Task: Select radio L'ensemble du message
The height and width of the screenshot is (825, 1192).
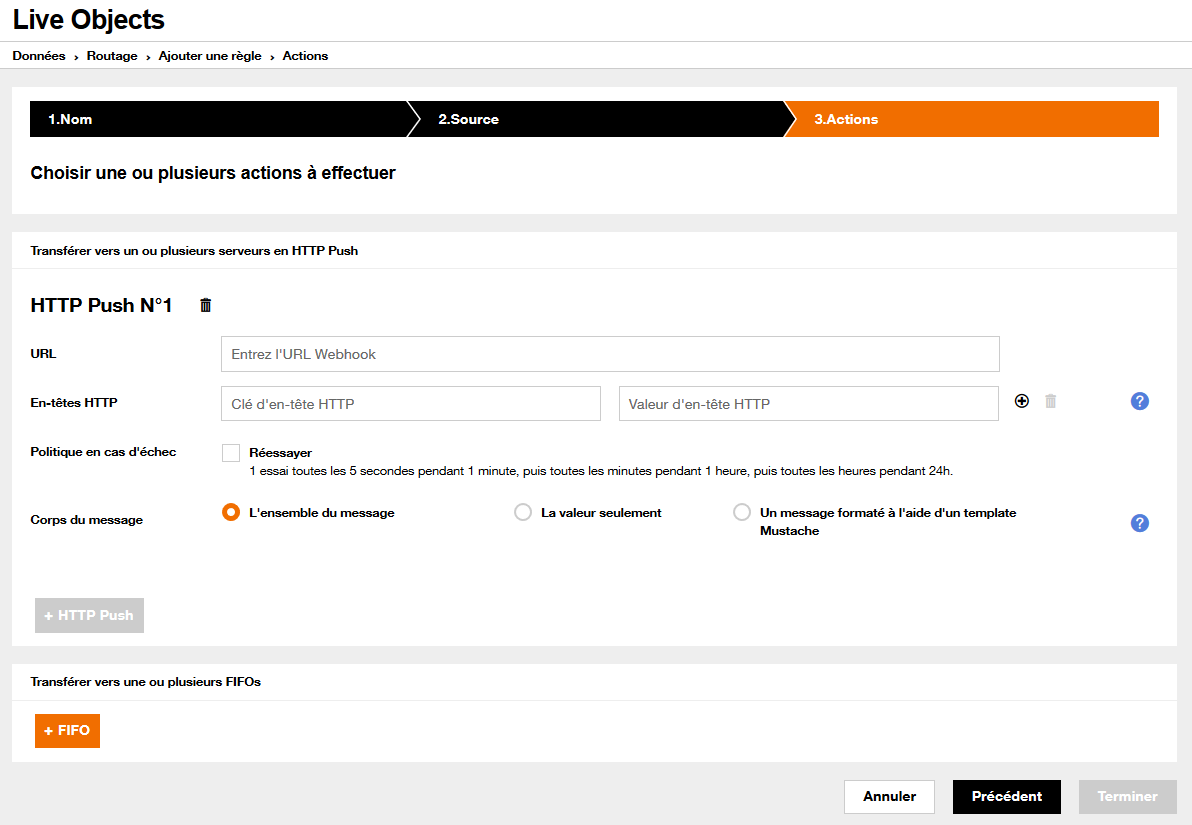Action: coord(230,512)
